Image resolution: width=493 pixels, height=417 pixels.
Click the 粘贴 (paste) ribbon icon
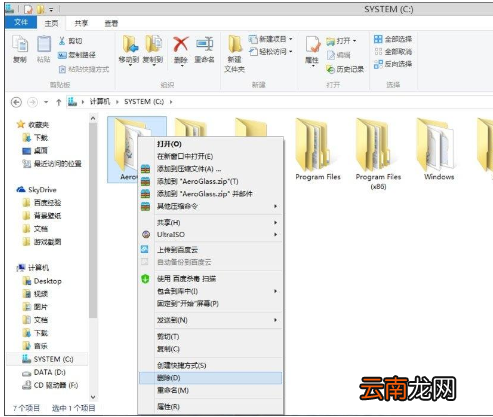[44, 45]
